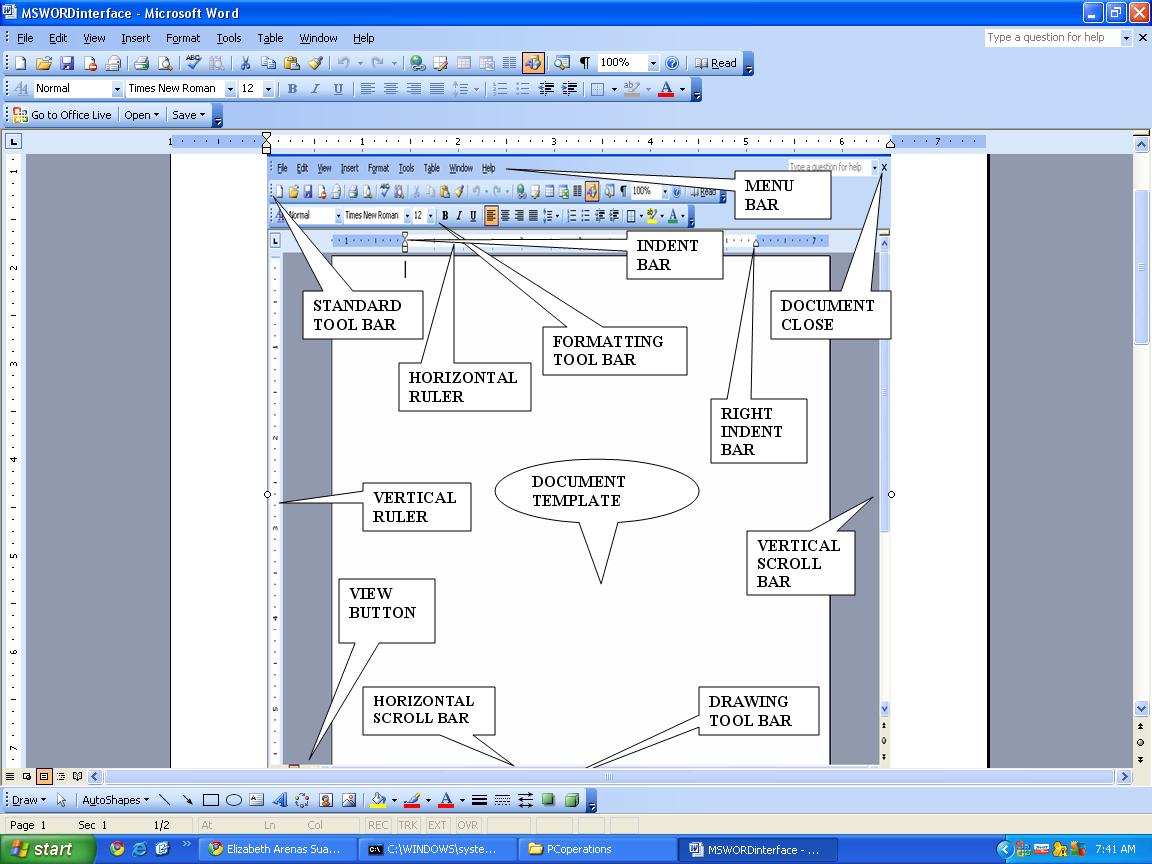Enable overtype mode via the OVR indicator

(x=467, y=825)
